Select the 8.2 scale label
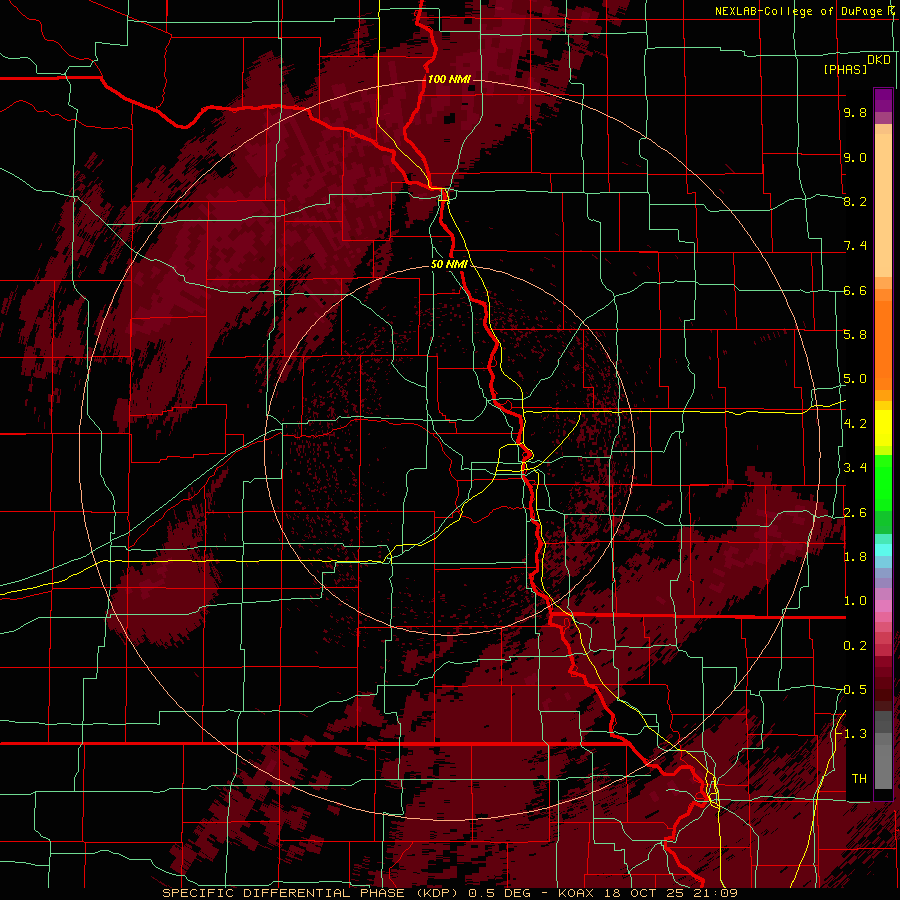This screenshot has height=900, width=900. pos(855,201)
